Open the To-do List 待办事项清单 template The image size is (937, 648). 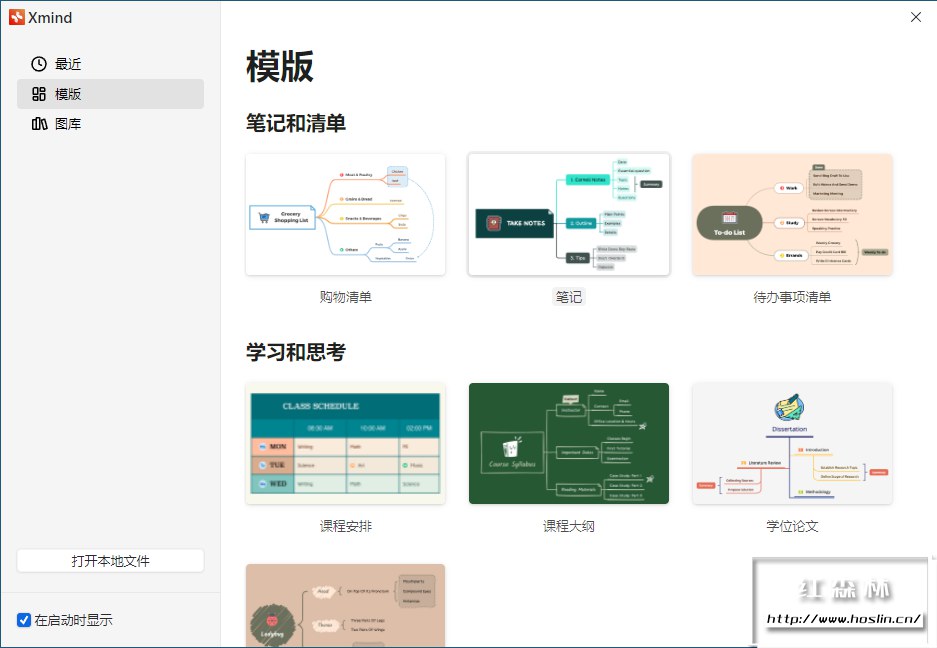click(x=792, y=215)
